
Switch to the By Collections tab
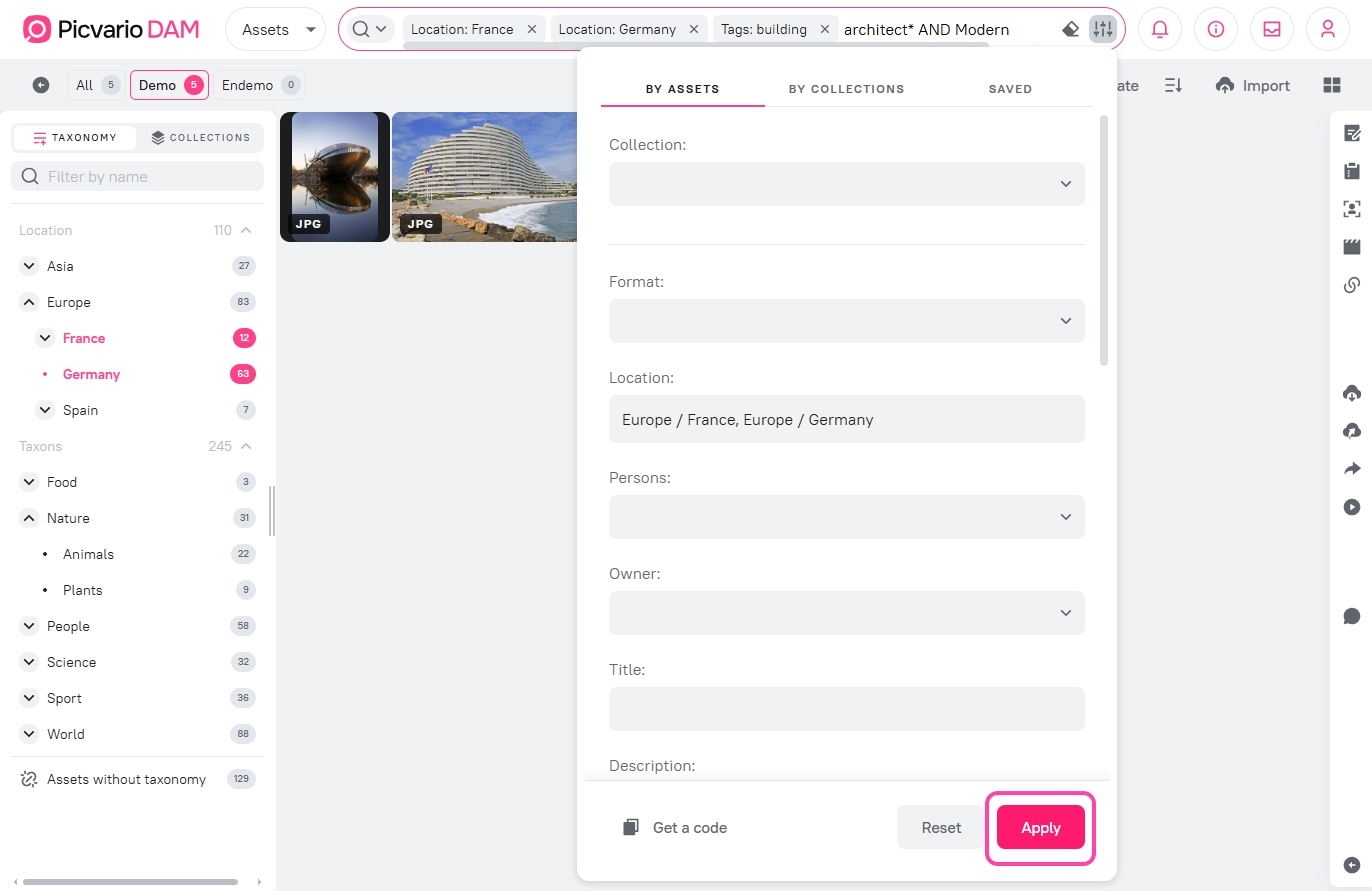click(847, 89)
